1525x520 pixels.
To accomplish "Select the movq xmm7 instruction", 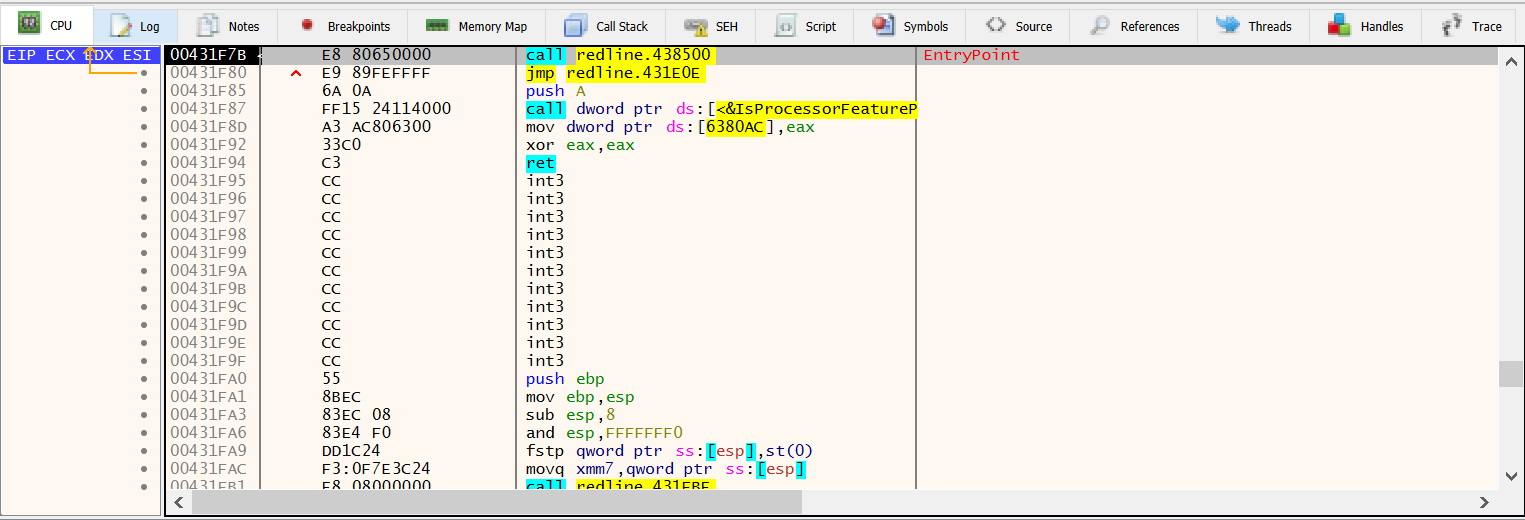I will pos(666,469).
